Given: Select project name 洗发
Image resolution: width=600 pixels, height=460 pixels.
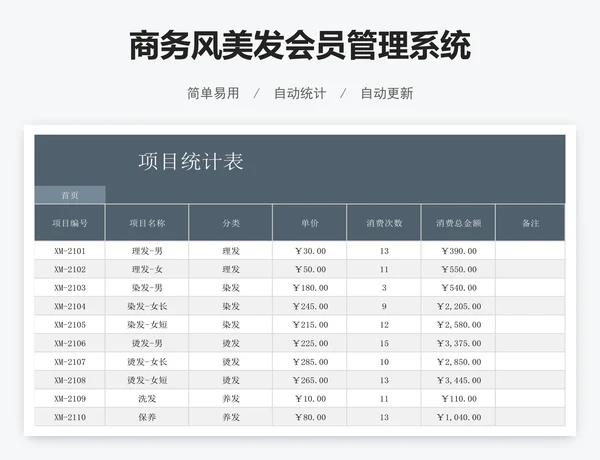Looking at the screenshot, I should pos(147,399).
